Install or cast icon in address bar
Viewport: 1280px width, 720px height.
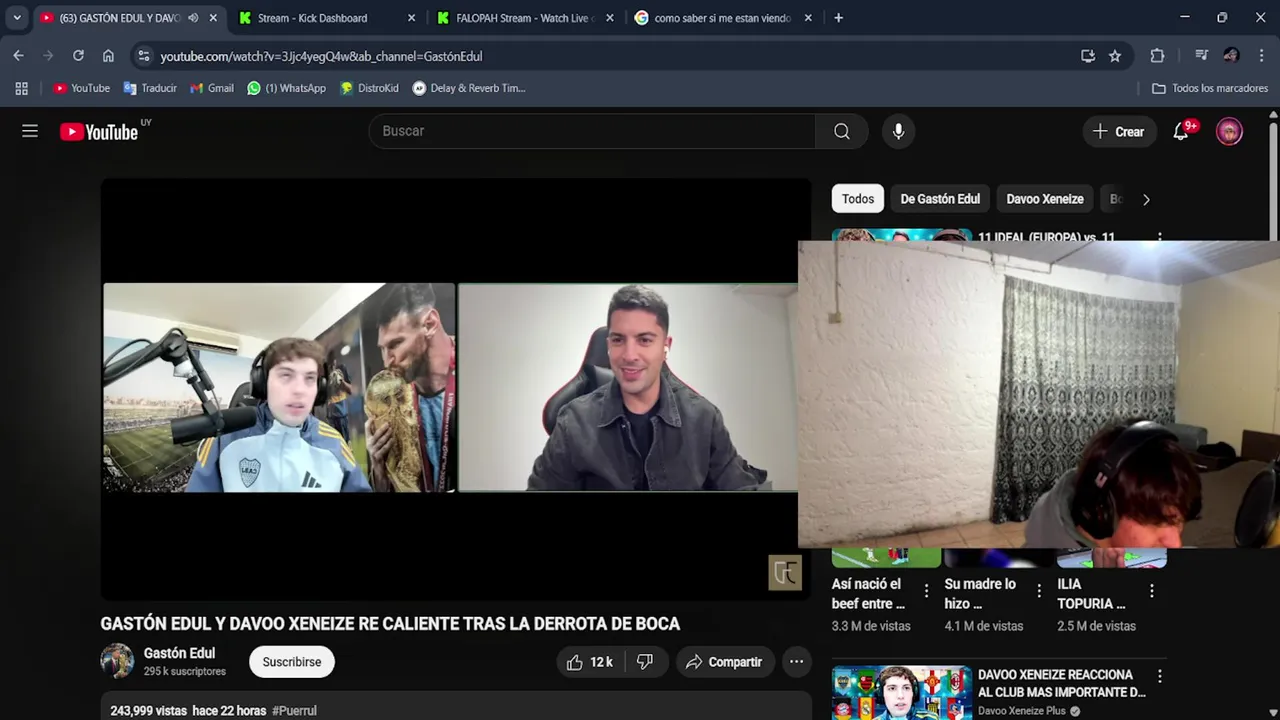pos(1088,56)
